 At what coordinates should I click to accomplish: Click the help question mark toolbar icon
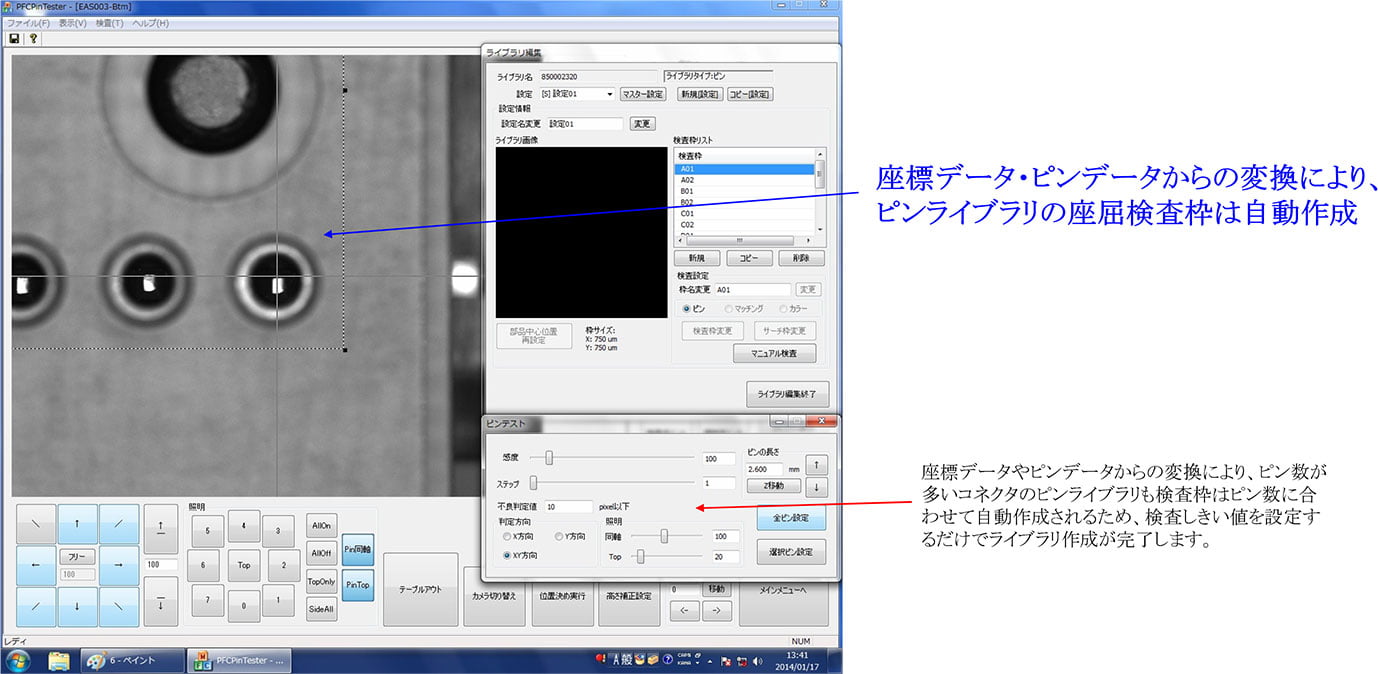pyautogui.click(x=33, y=38)
